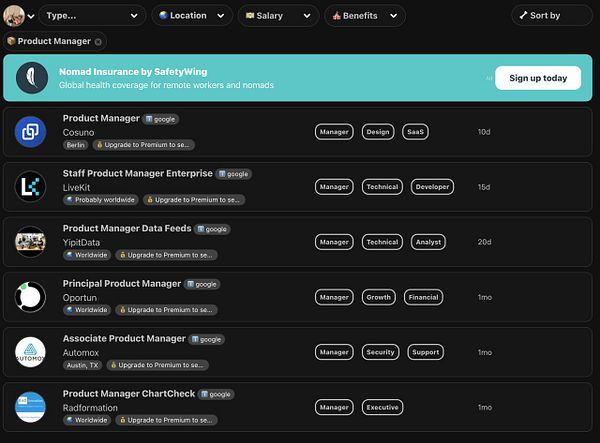Open the Location dropdown filter
Screen dimensions: 600x443
pyautogui.click(x=192, y=16)
